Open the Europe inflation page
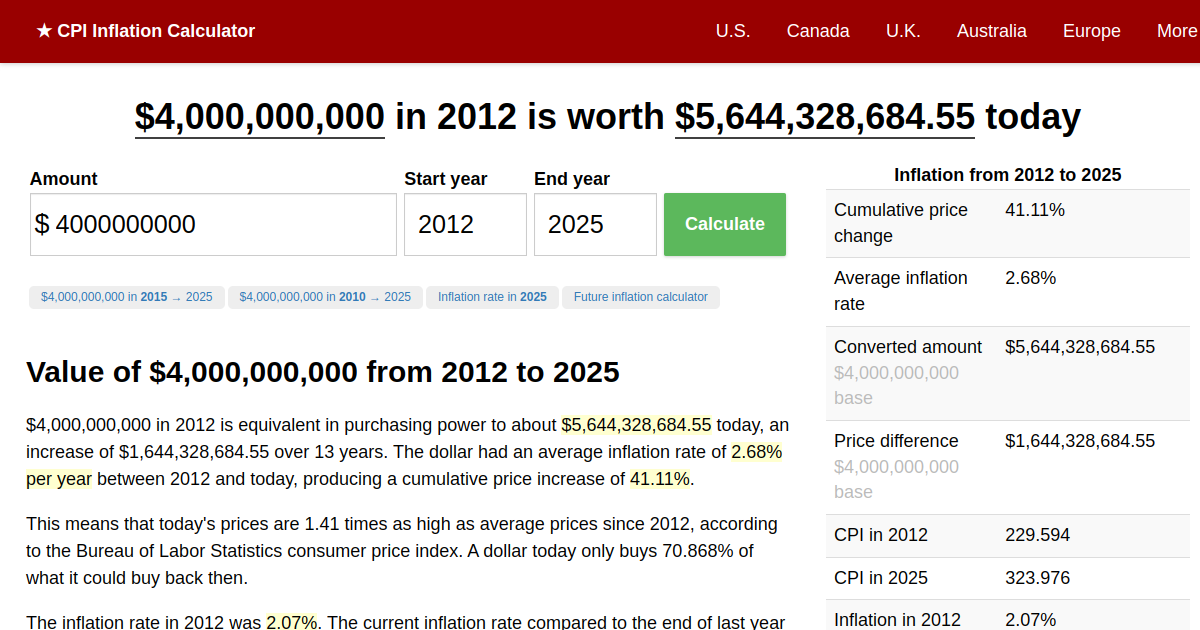This screenshot has width=1200, height=630. pyautogui.click(x=1091, y=31)
